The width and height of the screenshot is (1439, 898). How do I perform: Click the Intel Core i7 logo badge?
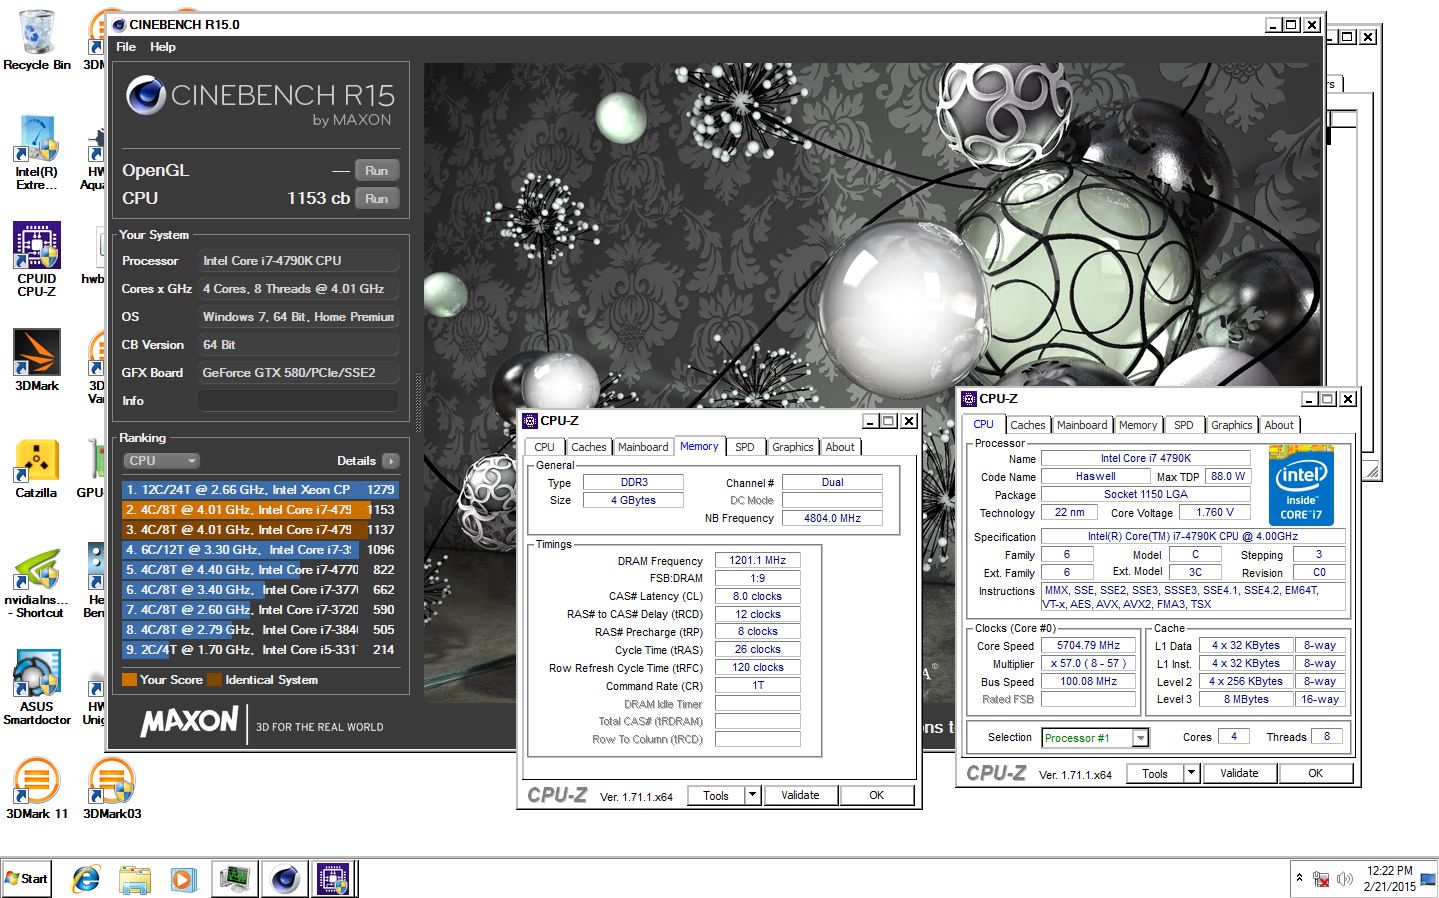pyautogui.click(x=1301, y=486)
